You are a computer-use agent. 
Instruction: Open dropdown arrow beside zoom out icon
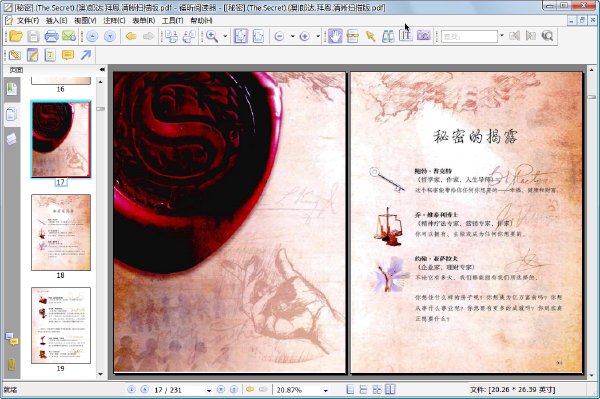pyautogui.click(x=292, y=36)
